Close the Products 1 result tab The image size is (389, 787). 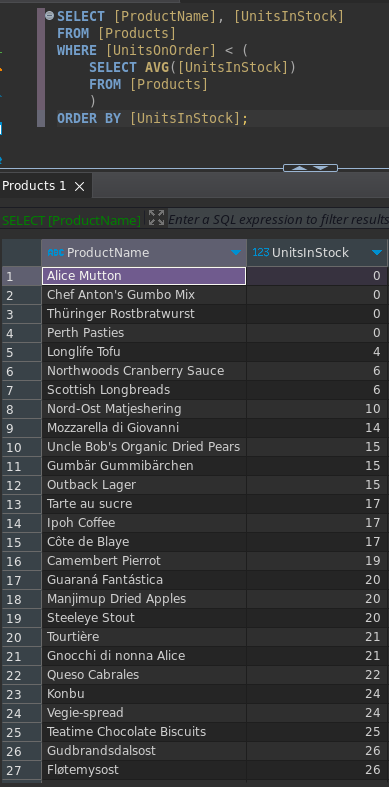[79, 186]
